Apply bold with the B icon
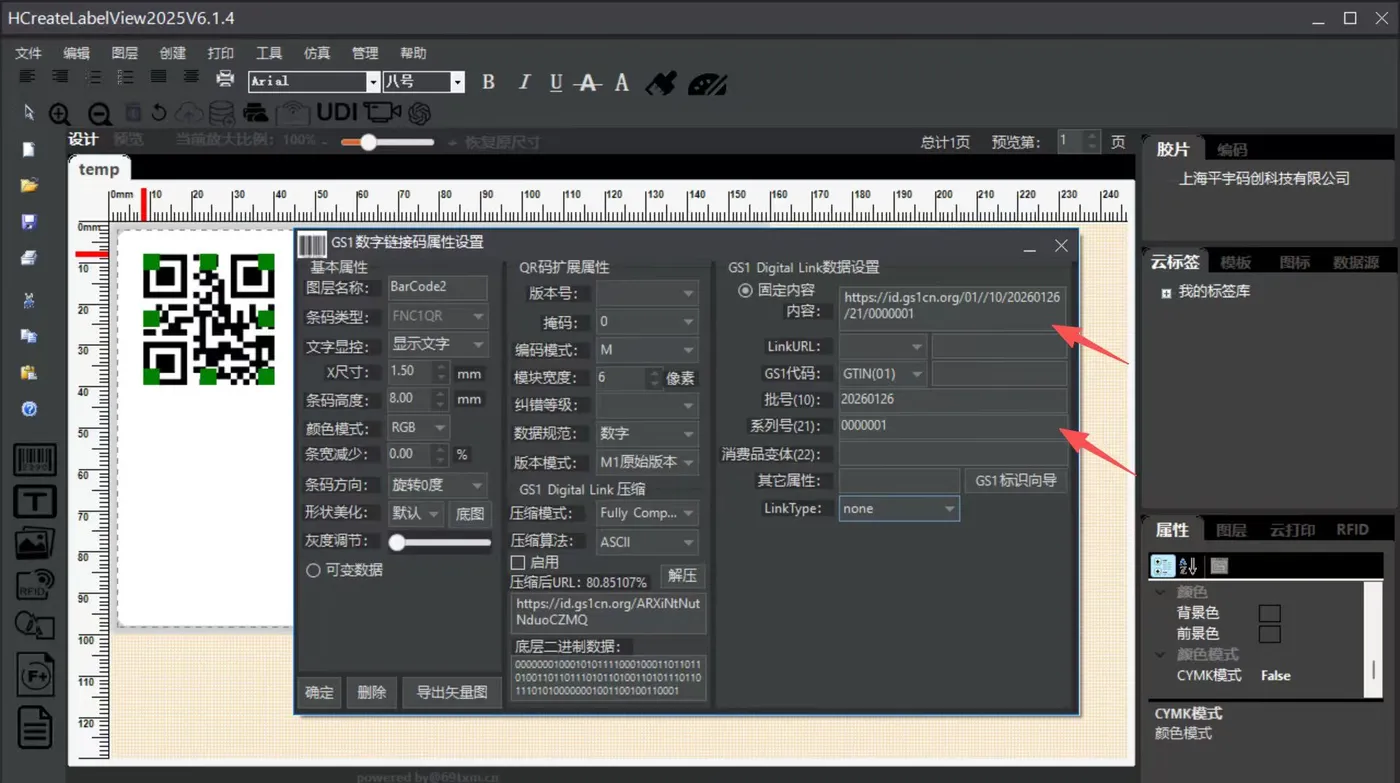The height and width of the screenshot is (783, 1400). tap(488, 82)
